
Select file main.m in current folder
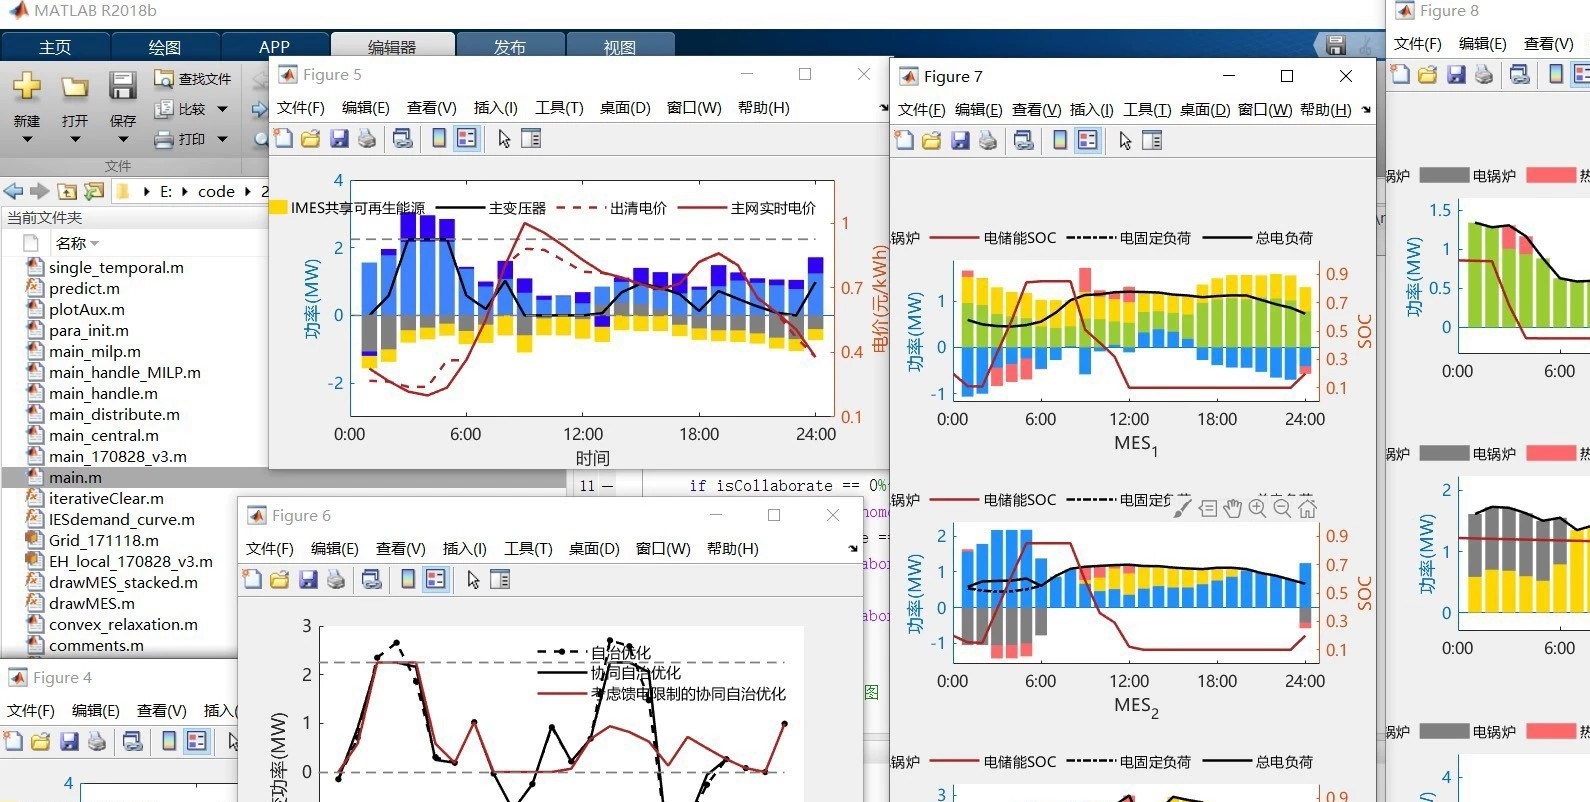tap(75, 477)
